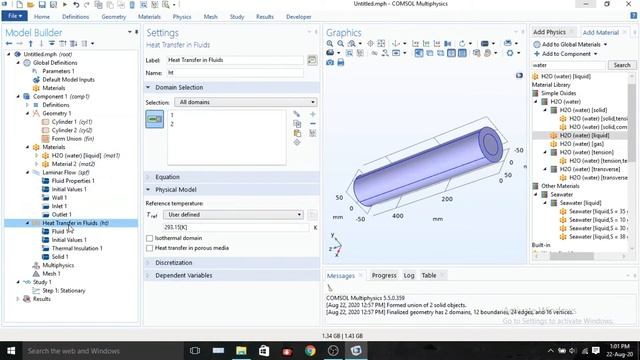Open the Study ribbon tab

click(237, 17)
